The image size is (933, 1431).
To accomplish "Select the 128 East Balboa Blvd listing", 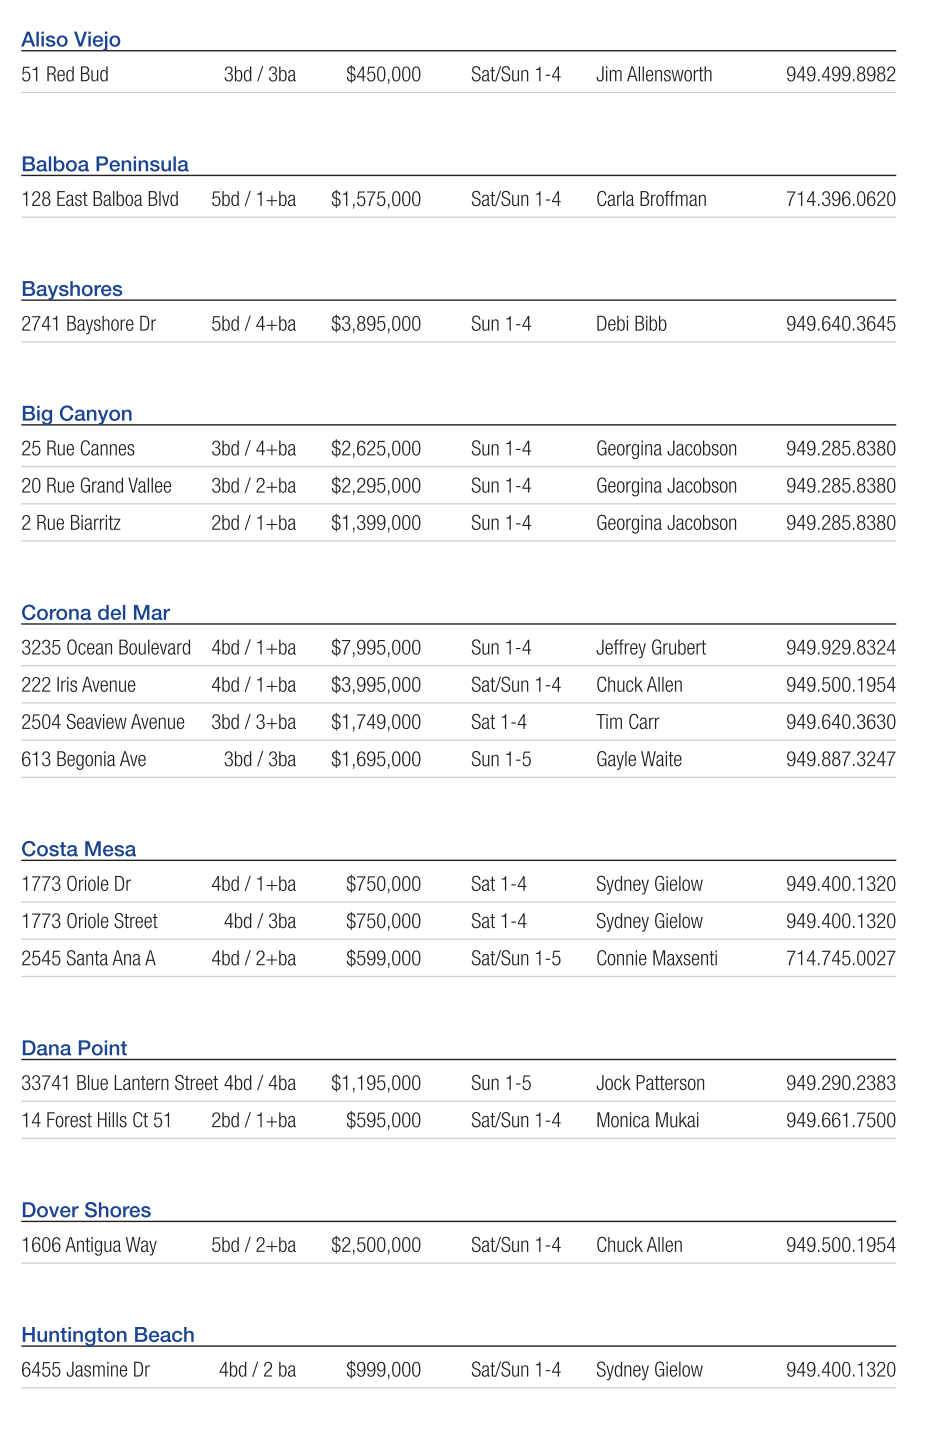I will [100, 200].
